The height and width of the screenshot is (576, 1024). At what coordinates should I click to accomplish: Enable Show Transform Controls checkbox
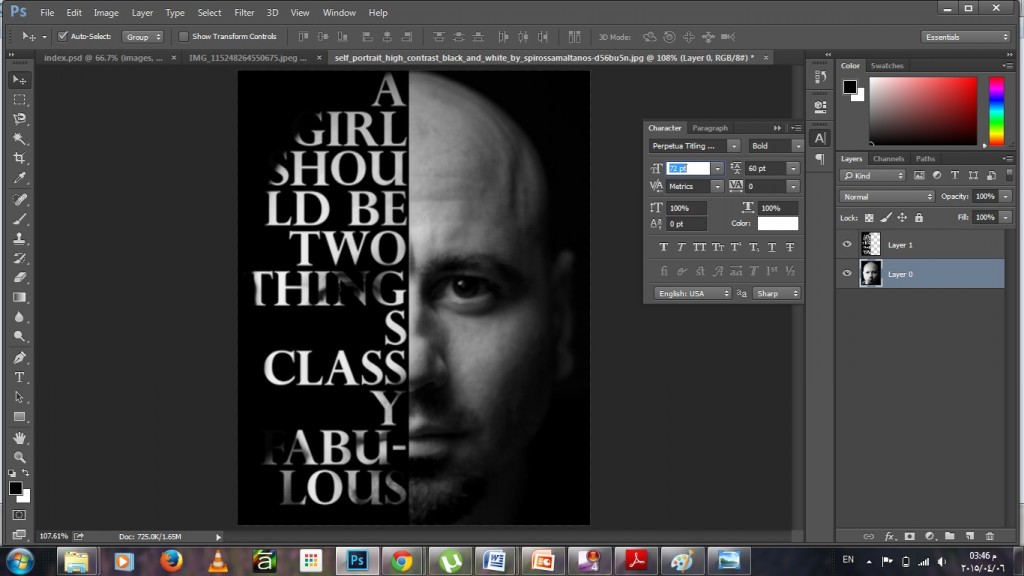pos(184,37)
